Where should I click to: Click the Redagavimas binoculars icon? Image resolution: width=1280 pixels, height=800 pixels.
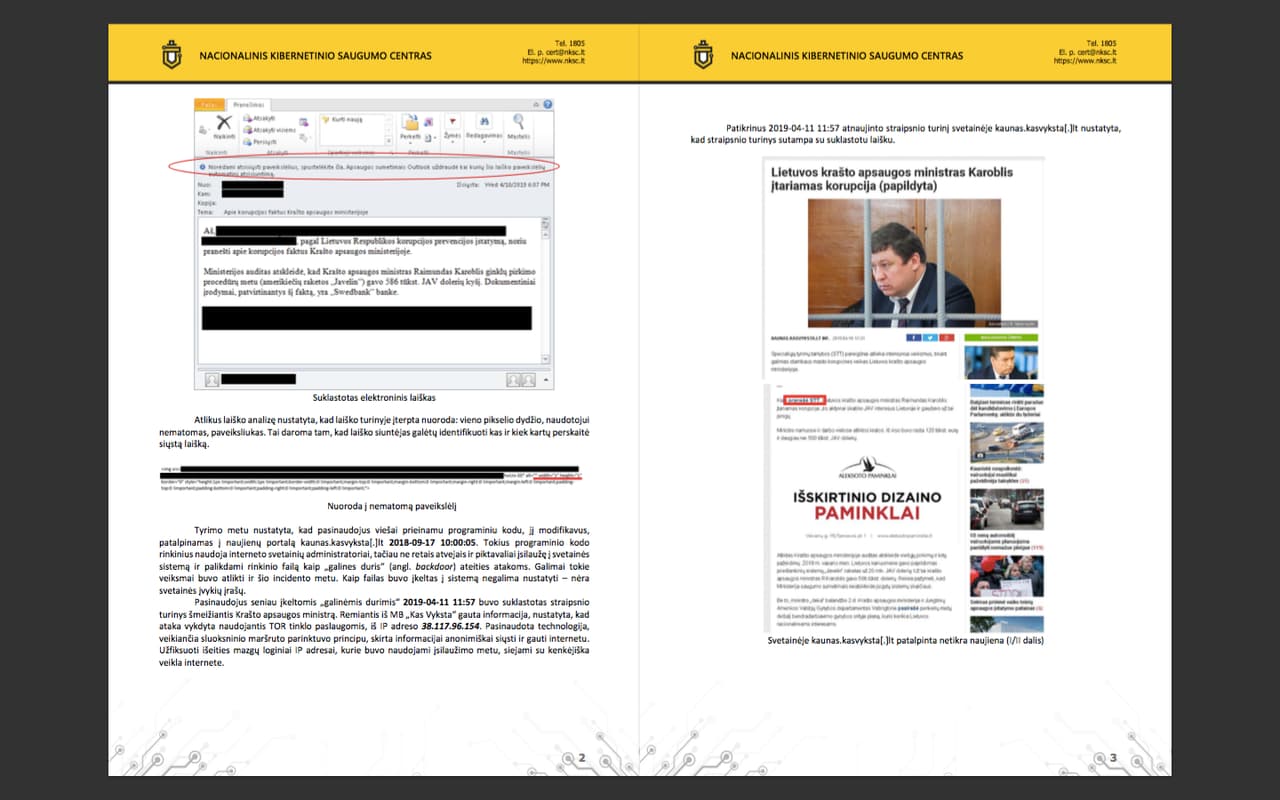tap(484, 122)
